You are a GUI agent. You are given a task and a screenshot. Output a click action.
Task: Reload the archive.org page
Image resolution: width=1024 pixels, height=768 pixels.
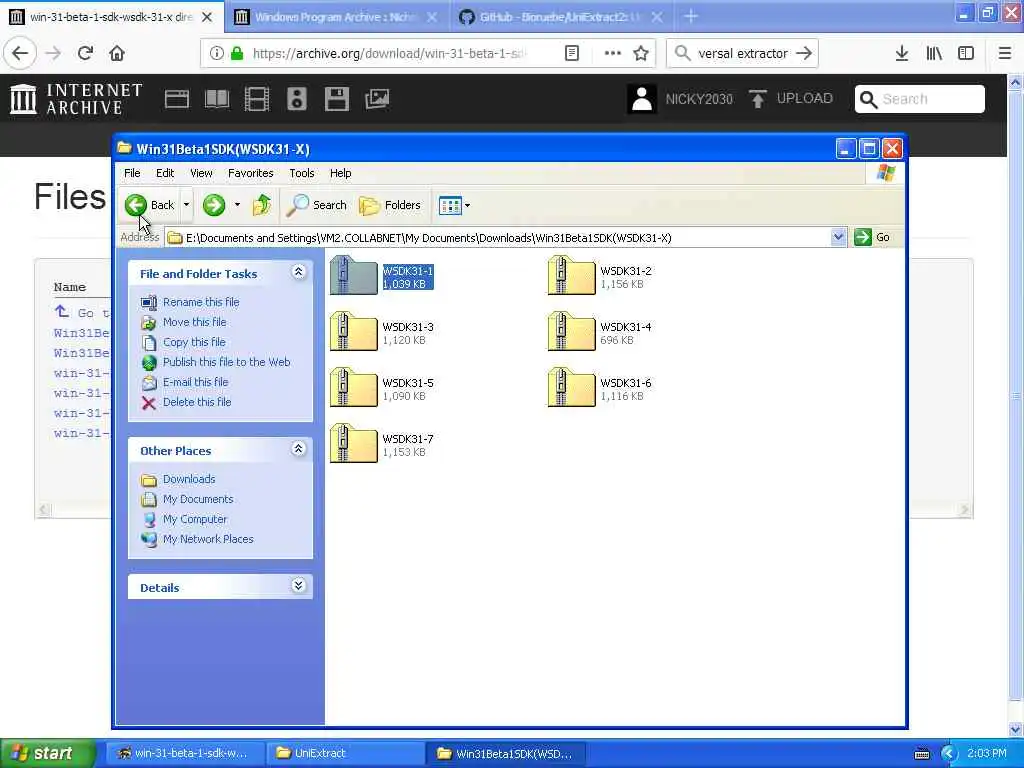(x=86, y=53)
